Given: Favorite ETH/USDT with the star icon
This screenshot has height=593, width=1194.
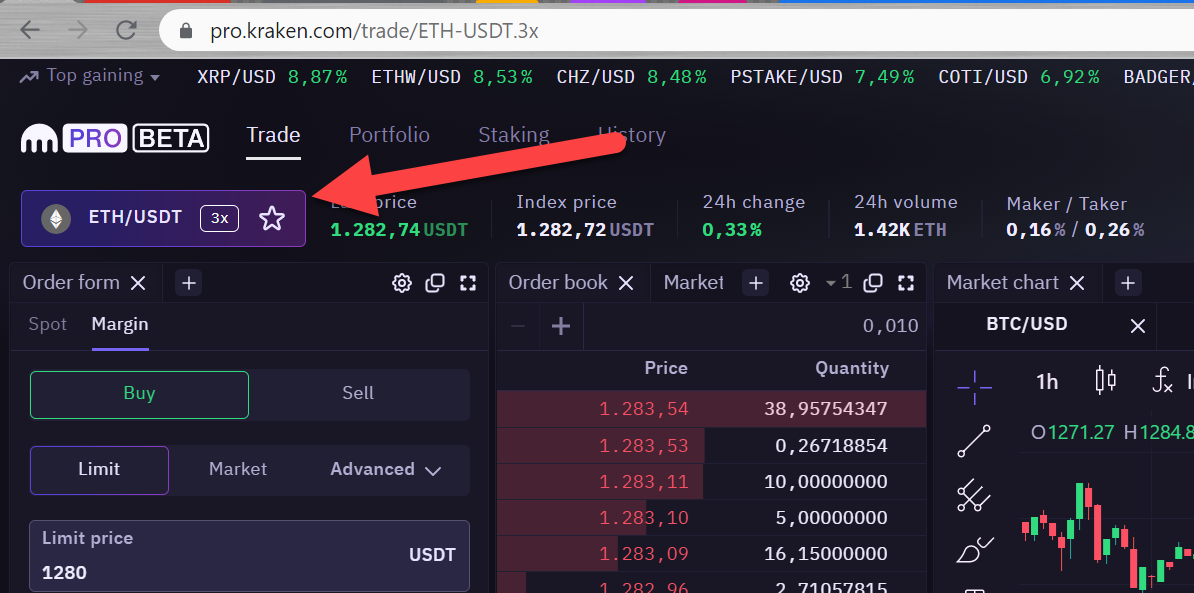Looking at the screenshot, I should (272, 218).
